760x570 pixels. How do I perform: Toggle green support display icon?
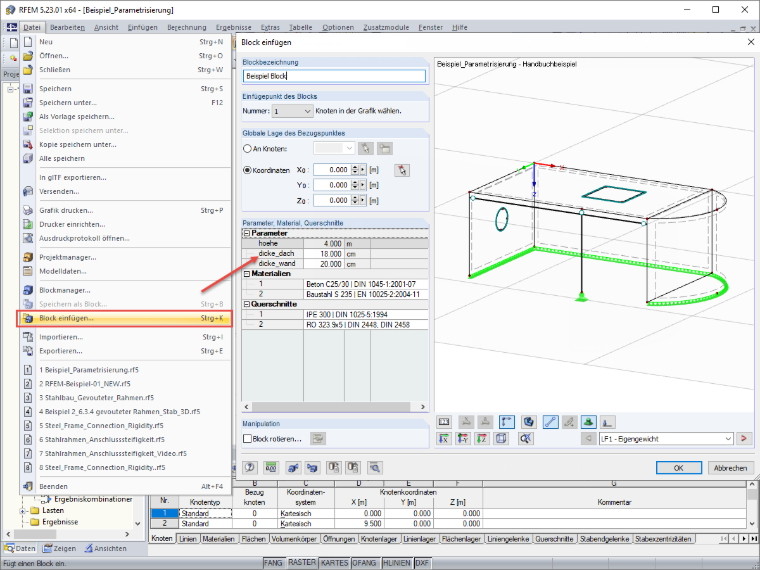pyautogui.click(x=588, y=422)
